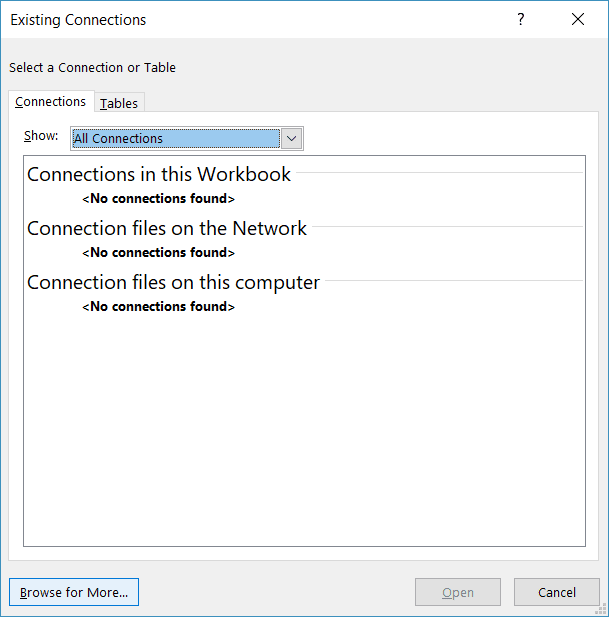Click No connections found under Network section
The image size is (609, 617).
click(x=158, y=252)
